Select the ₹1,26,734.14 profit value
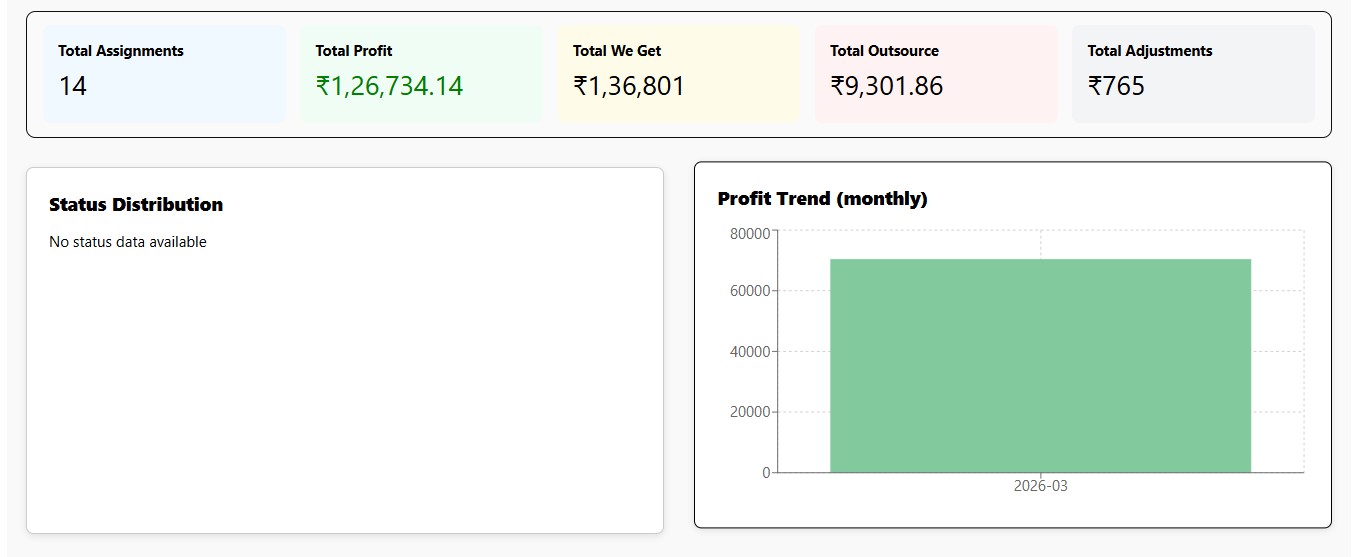The width and height of the screenshot is (1353, 557). coord(389,86)
